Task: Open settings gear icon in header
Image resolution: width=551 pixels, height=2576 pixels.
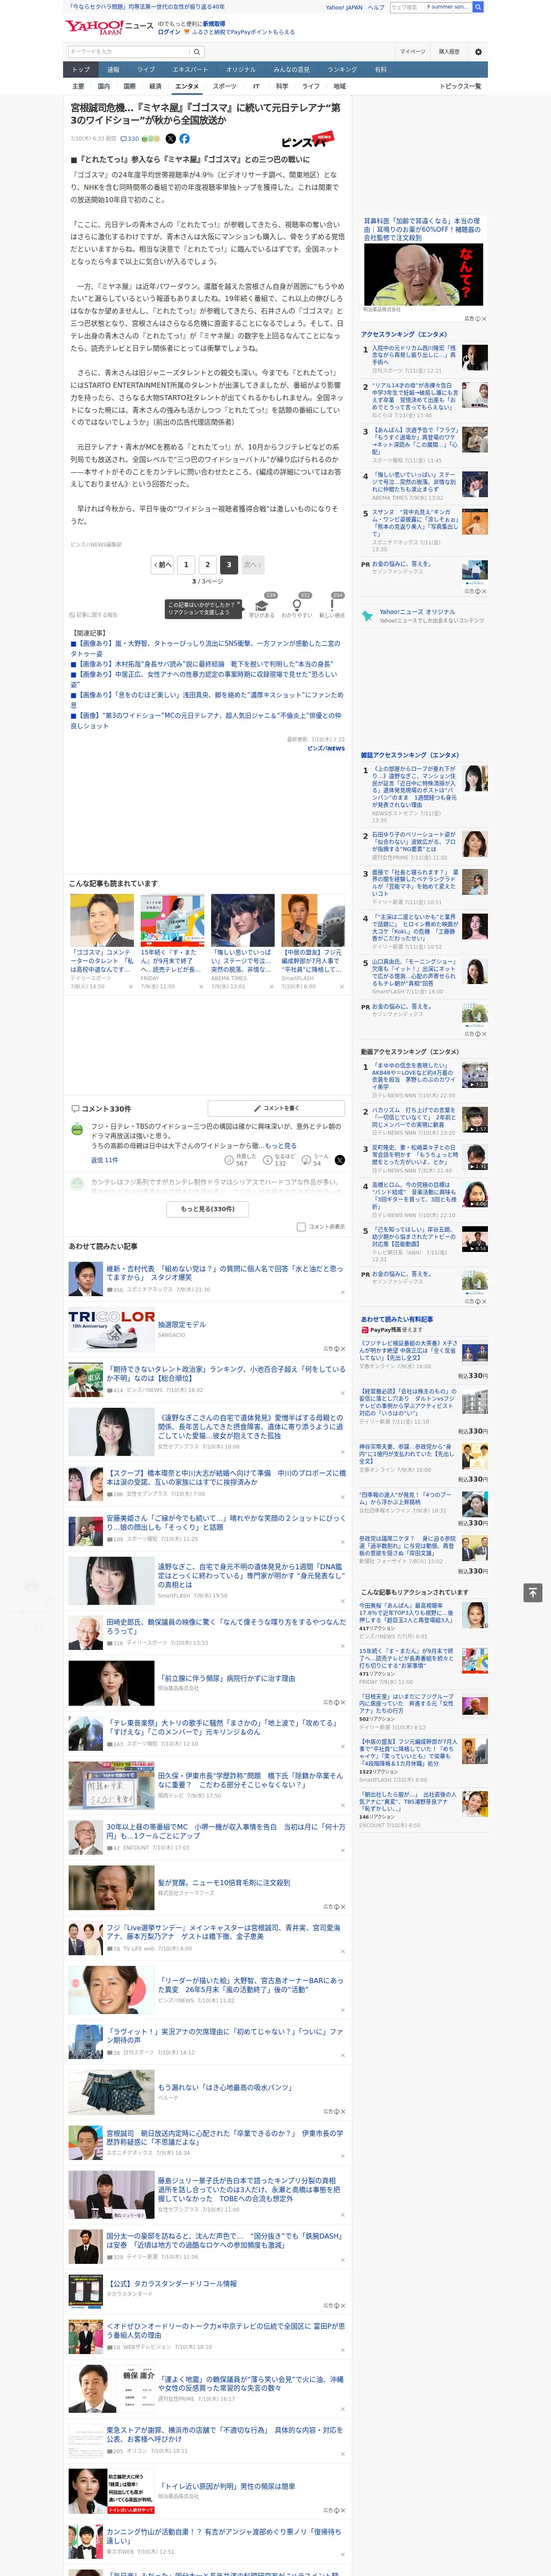Action: [478, 52]
